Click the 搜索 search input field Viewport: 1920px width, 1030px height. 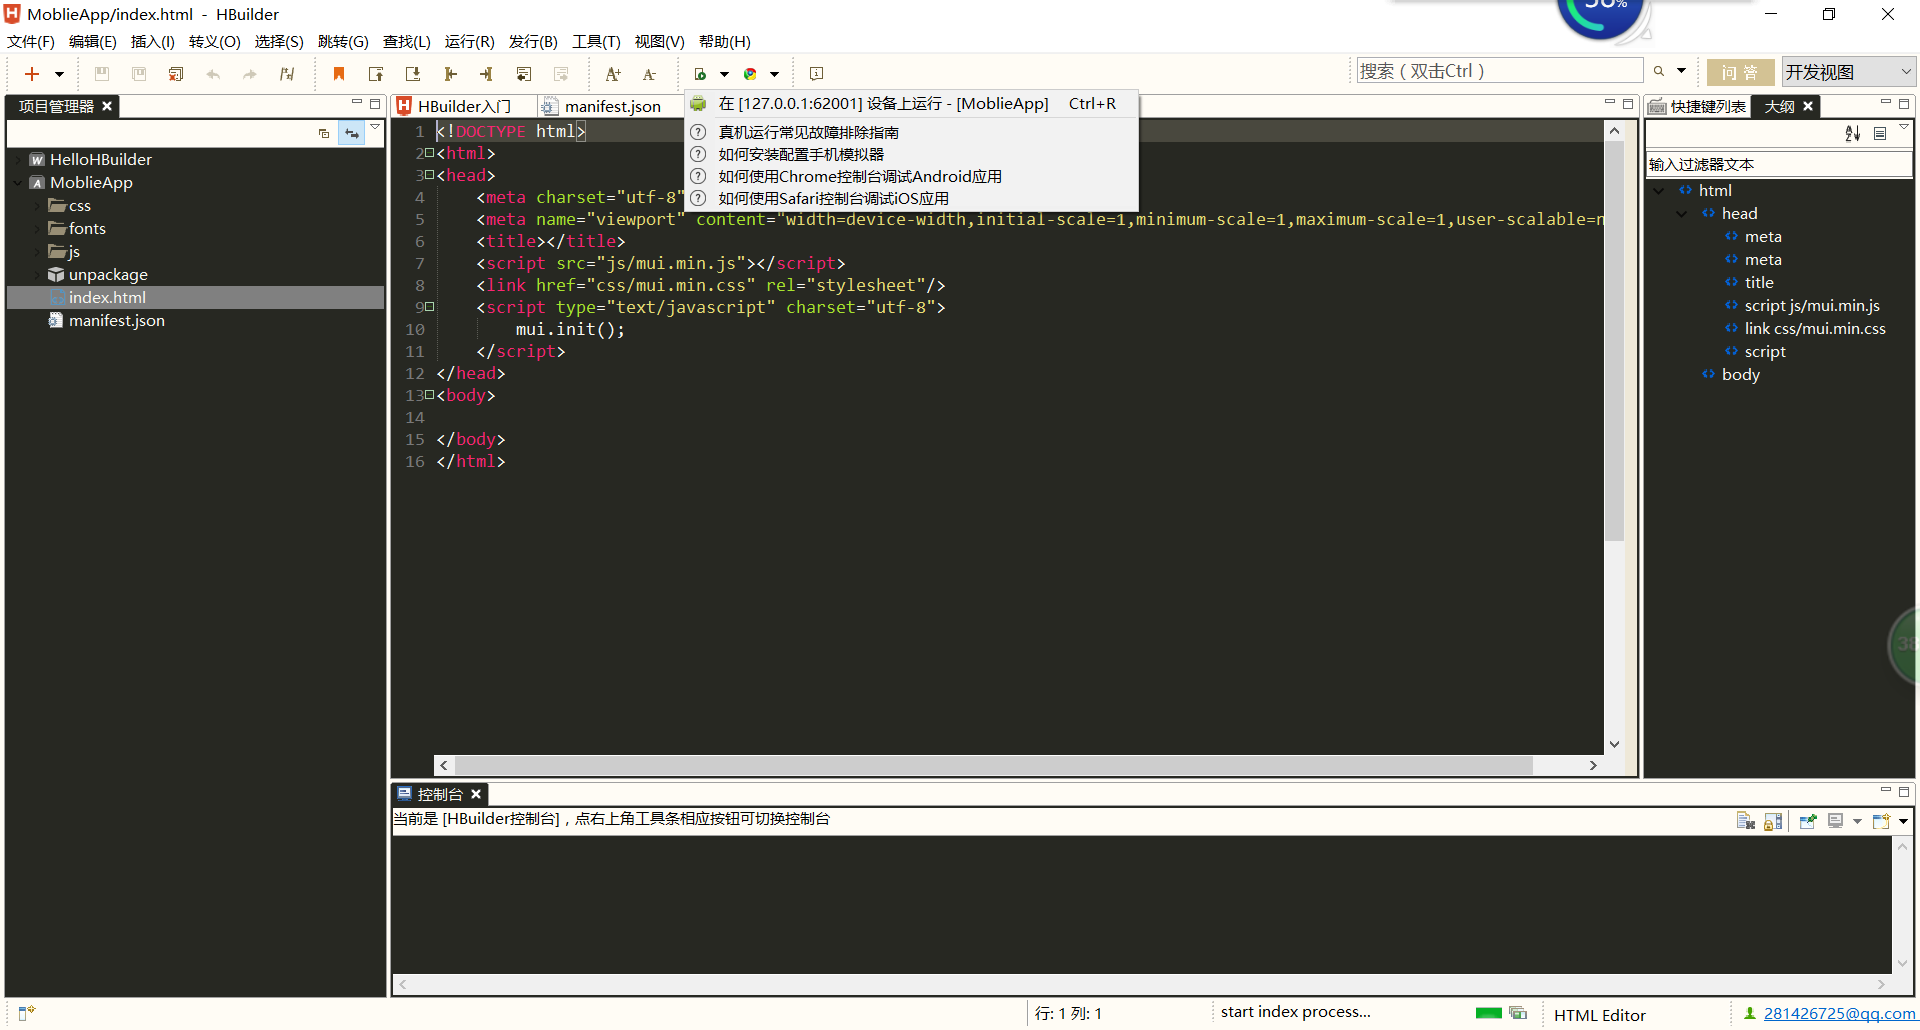point(1499,71)
